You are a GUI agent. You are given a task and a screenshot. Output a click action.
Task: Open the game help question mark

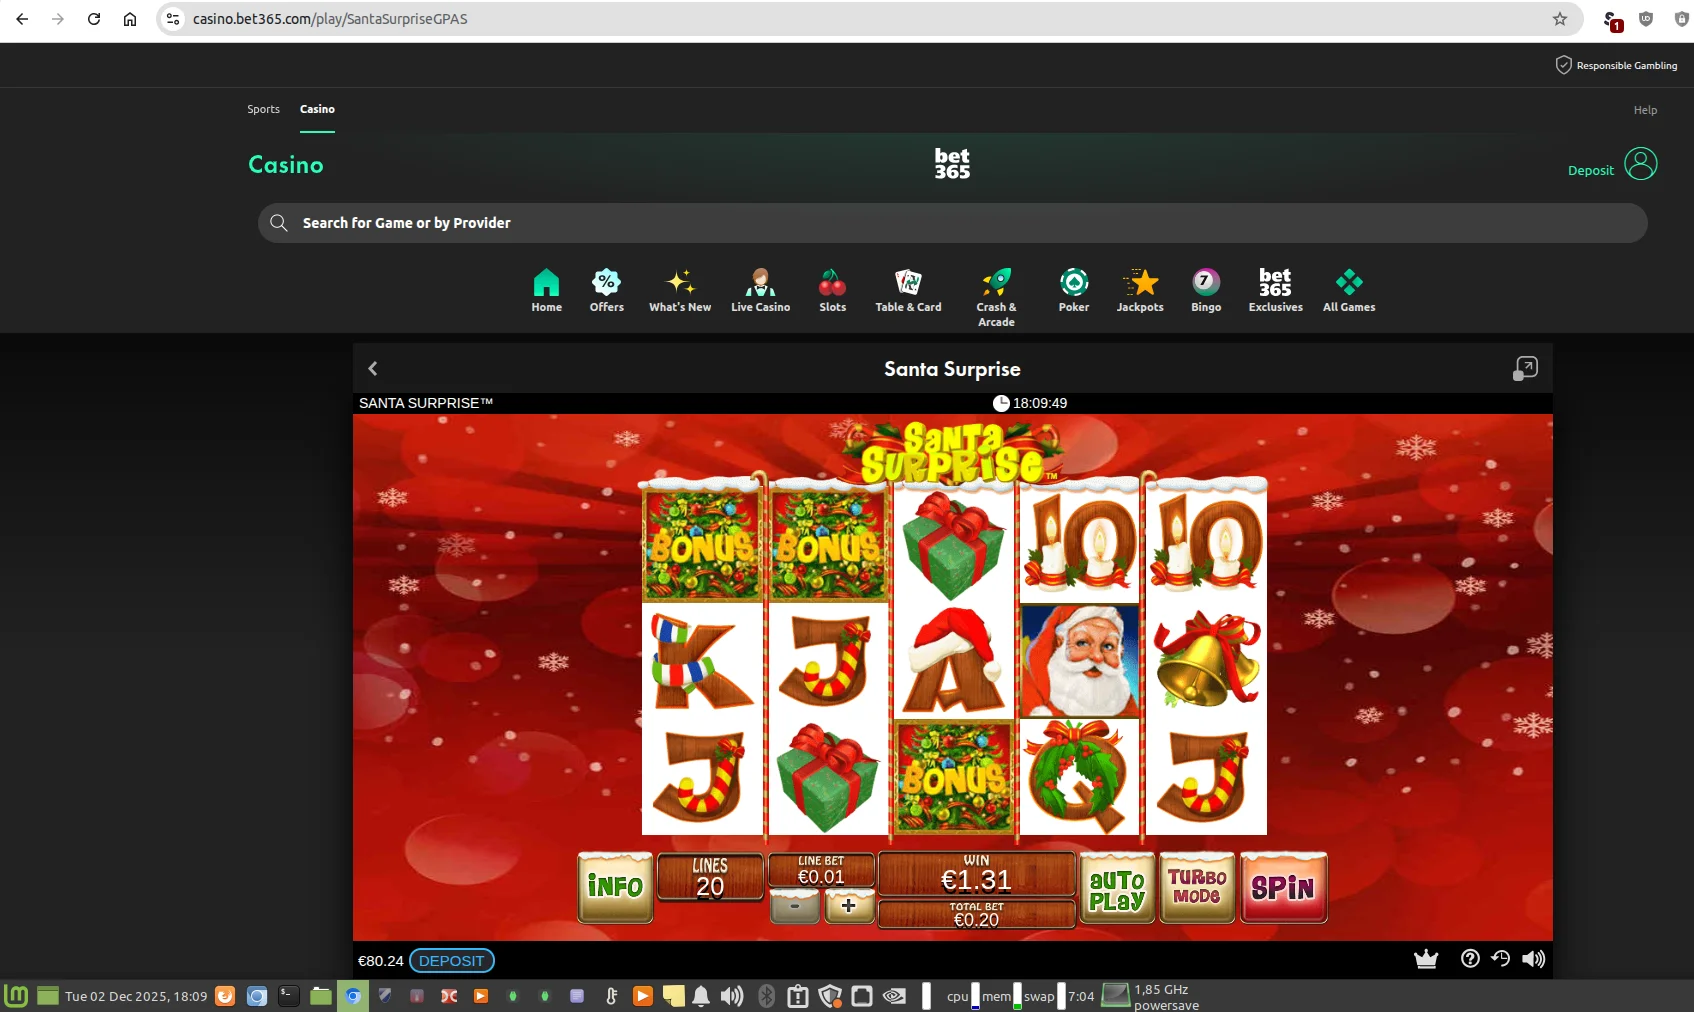click(1470, 959)
